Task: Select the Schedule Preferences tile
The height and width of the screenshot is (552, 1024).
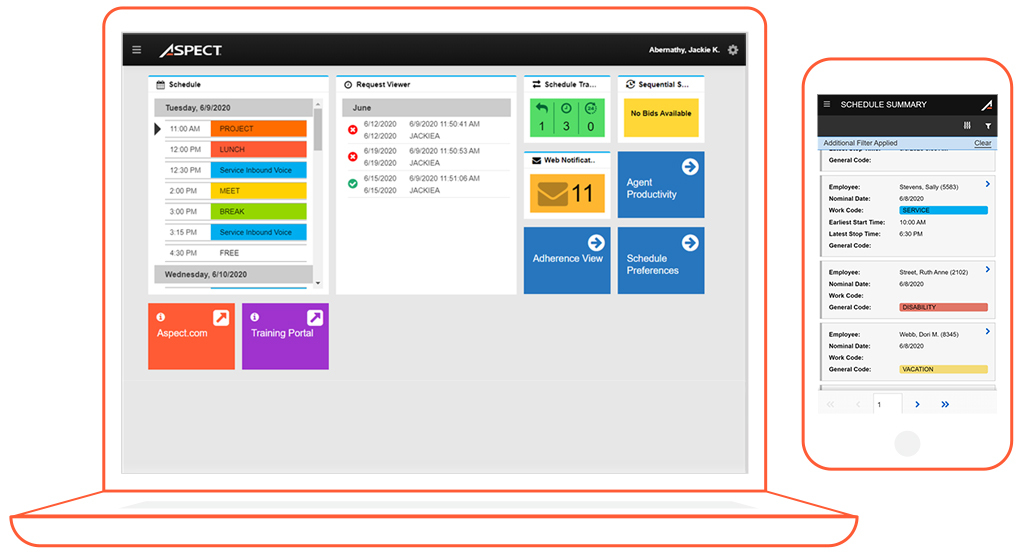Action: 661,260
